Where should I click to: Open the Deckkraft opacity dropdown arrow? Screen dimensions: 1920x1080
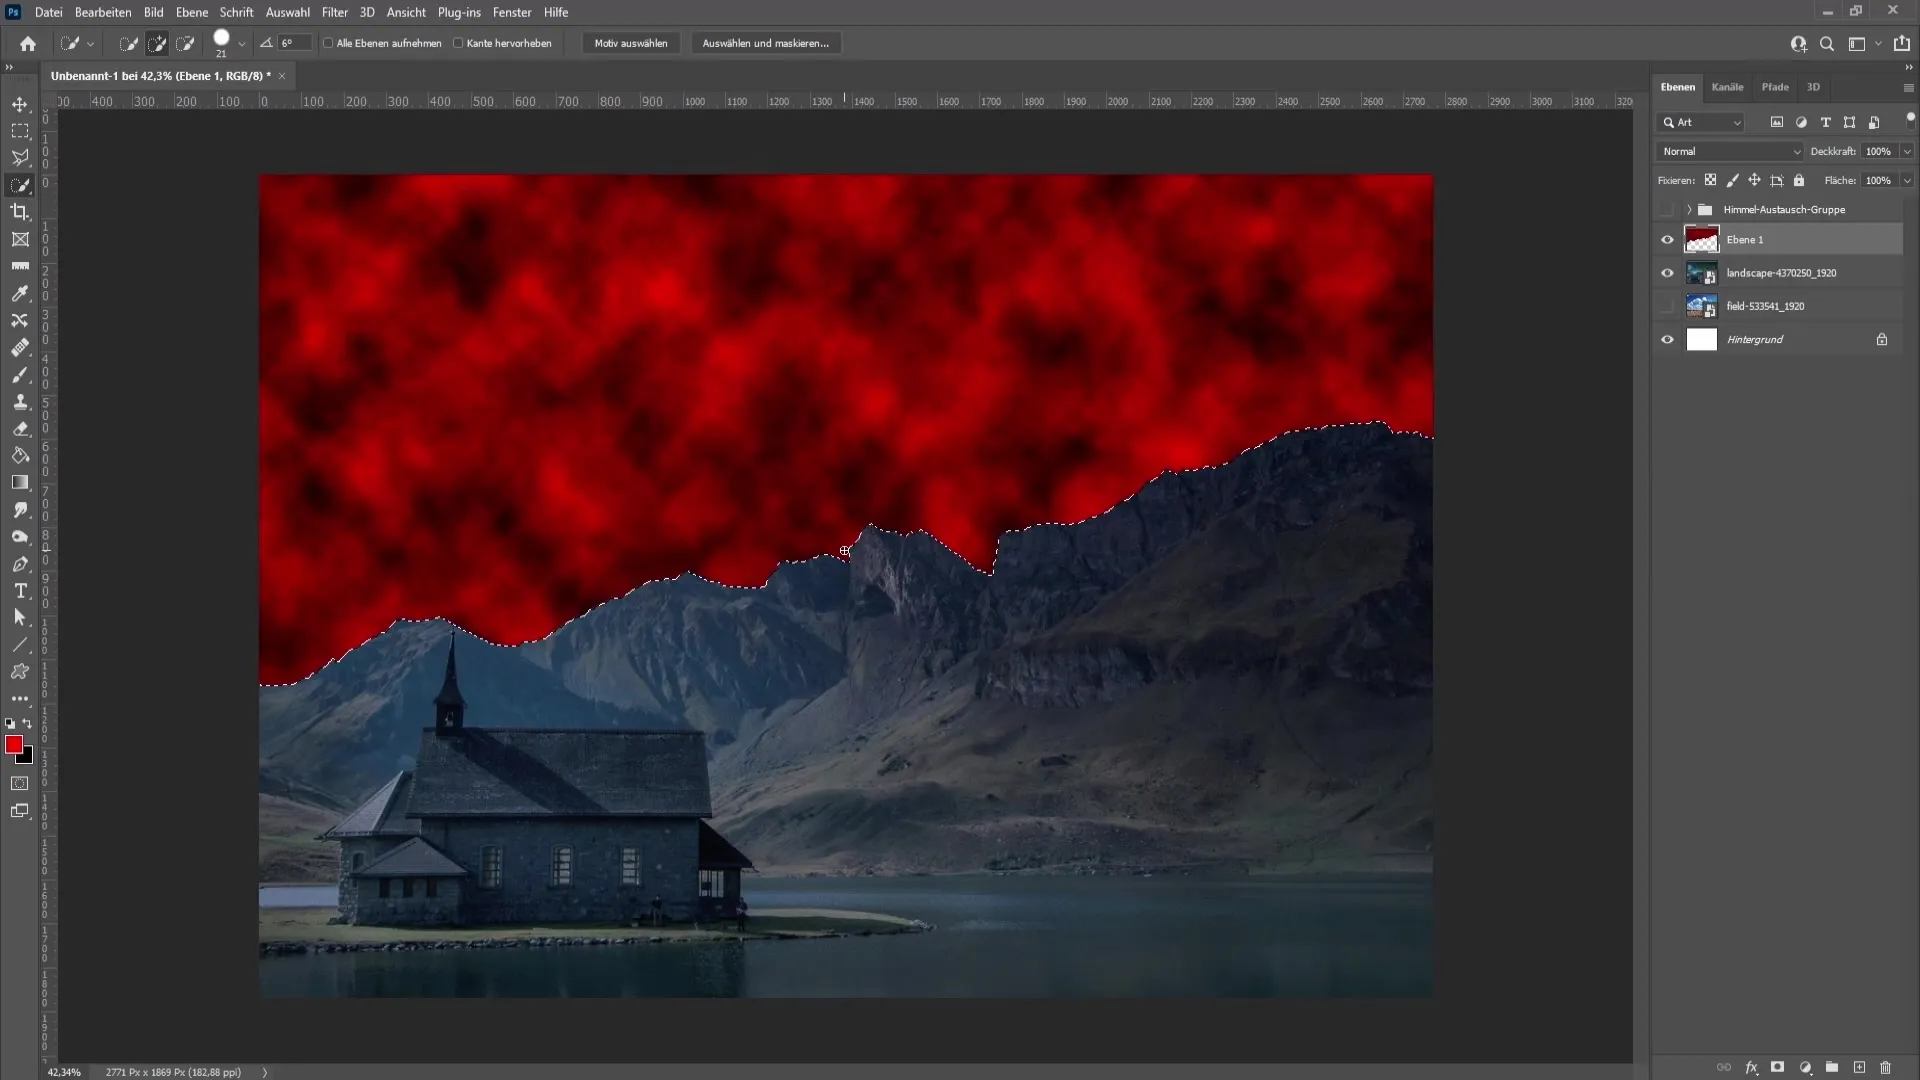pos(1907,151)
